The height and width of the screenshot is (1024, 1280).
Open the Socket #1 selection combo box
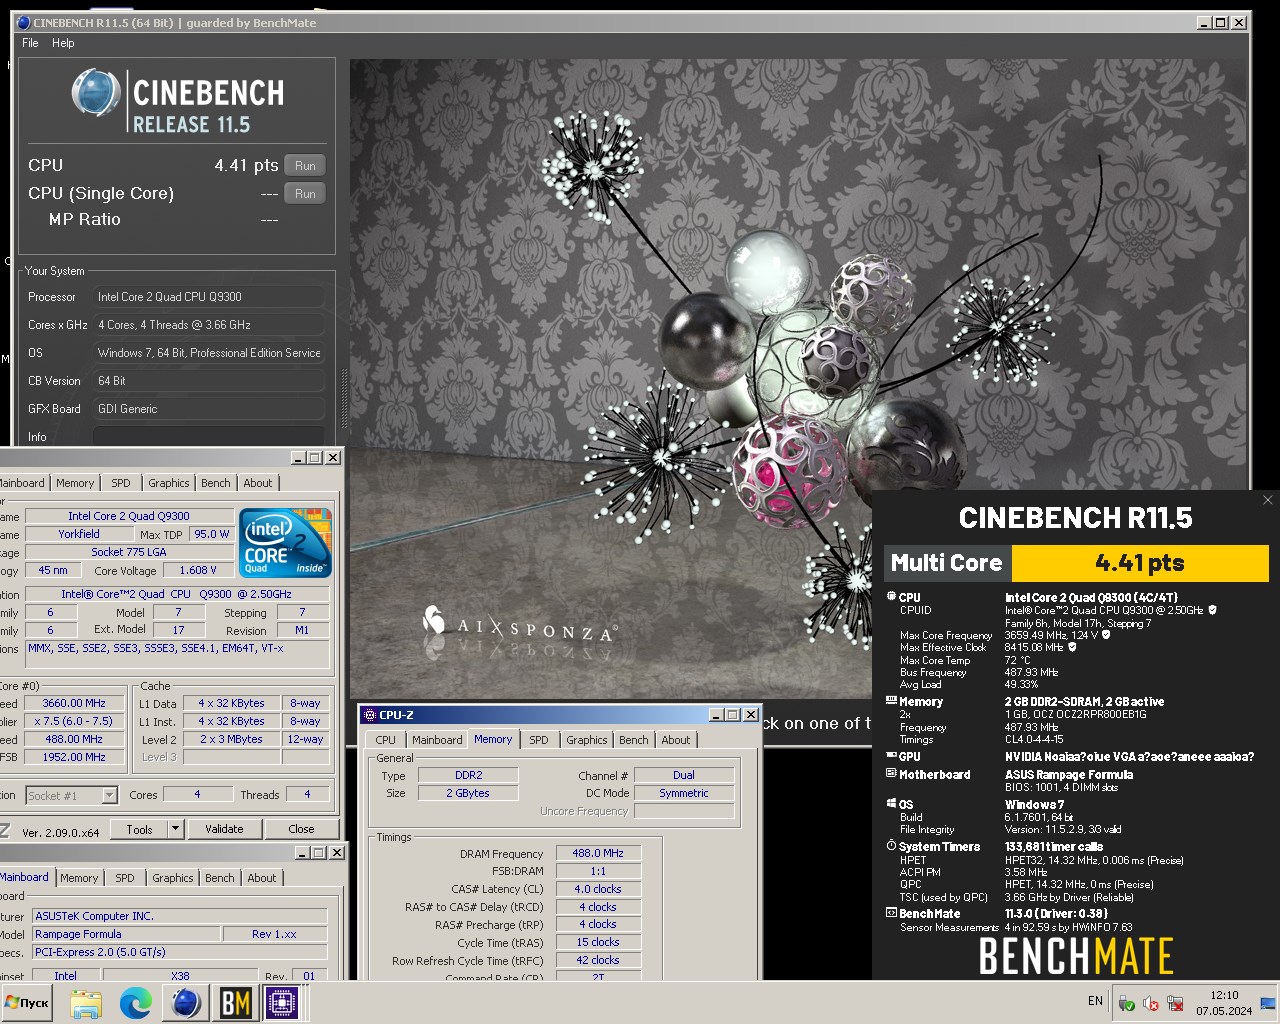[x=72, y=796]
